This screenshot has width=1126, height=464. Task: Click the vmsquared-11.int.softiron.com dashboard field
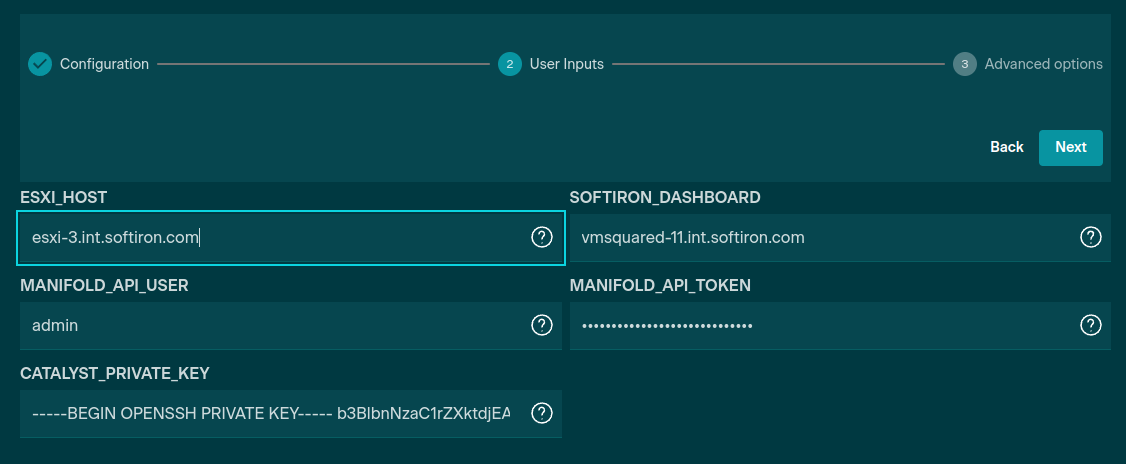click(x=820, y=237)
